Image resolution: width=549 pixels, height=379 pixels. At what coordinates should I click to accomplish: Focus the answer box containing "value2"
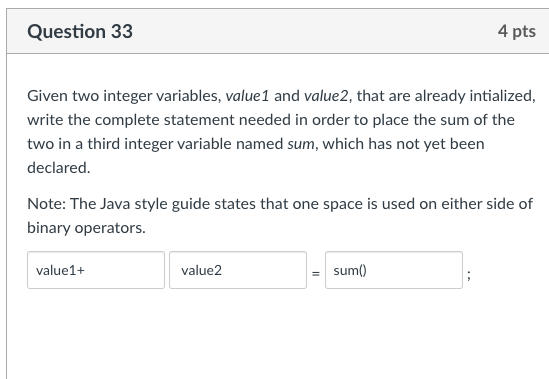tap(238, 270)
